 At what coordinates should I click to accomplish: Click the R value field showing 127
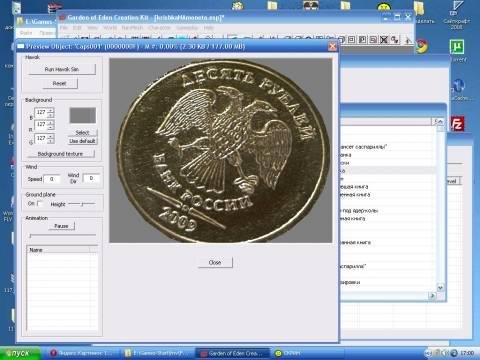click(41, 124)
